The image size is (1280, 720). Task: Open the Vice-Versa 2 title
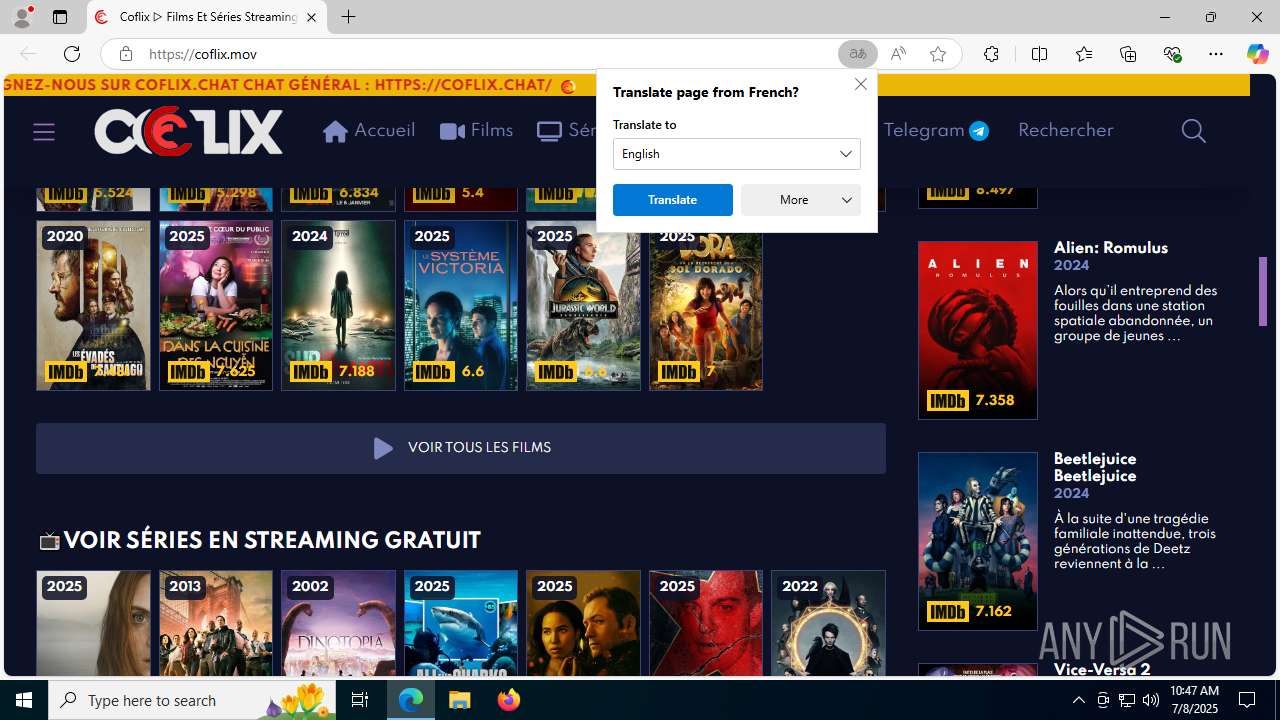[1102, 669]
